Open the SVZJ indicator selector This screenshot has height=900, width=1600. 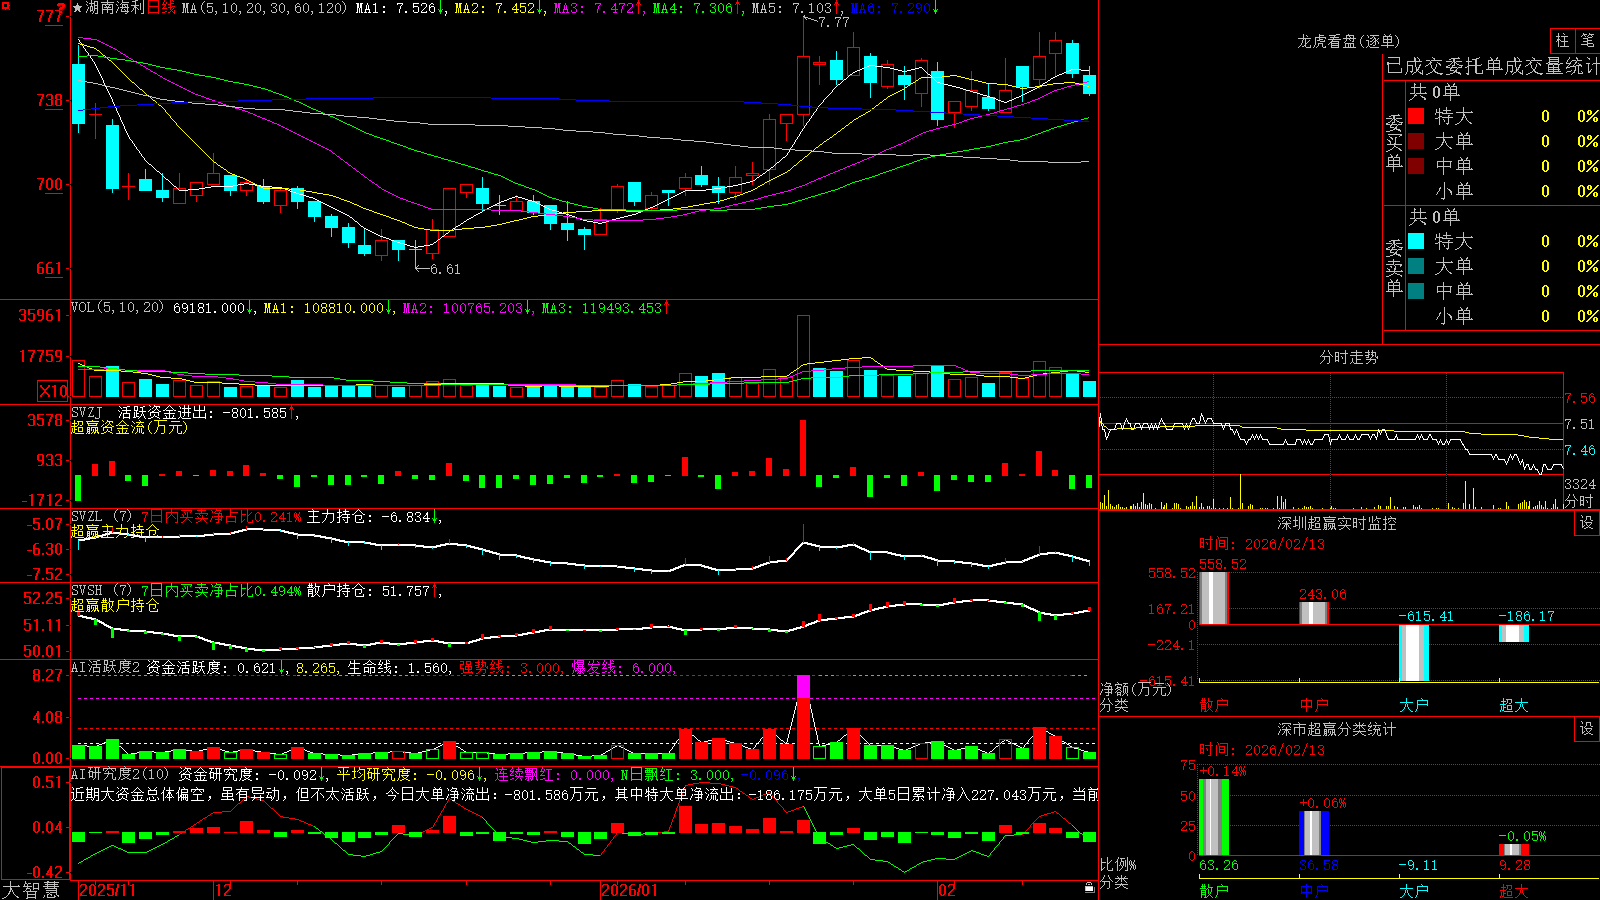(x=87, y=412)
